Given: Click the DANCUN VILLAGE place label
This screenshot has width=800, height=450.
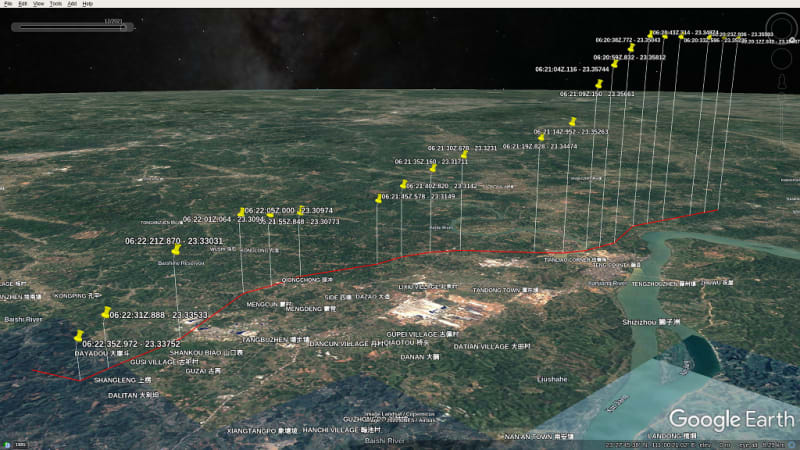Looking at the screenshot, I should [346, 344].
